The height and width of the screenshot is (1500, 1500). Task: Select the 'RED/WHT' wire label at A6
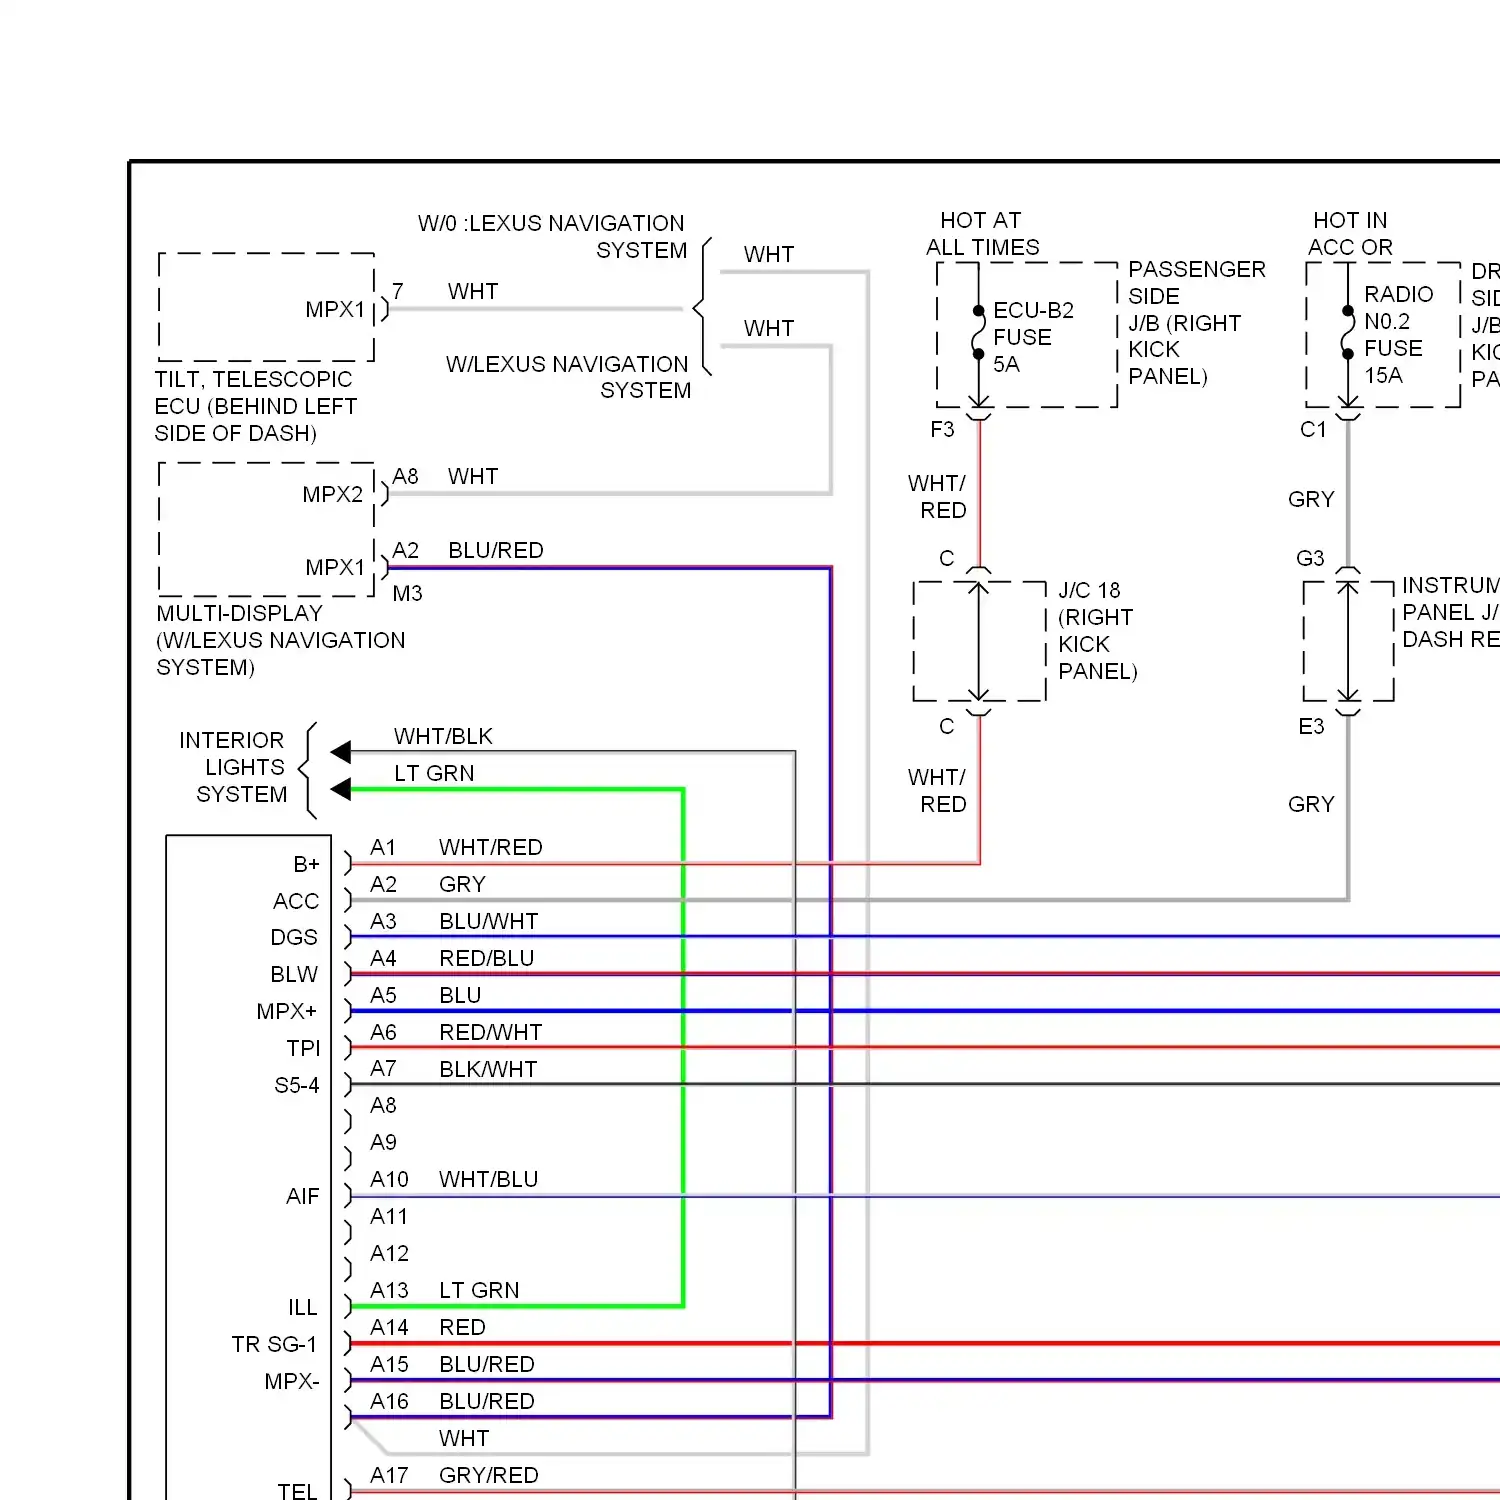[490, 1033]
